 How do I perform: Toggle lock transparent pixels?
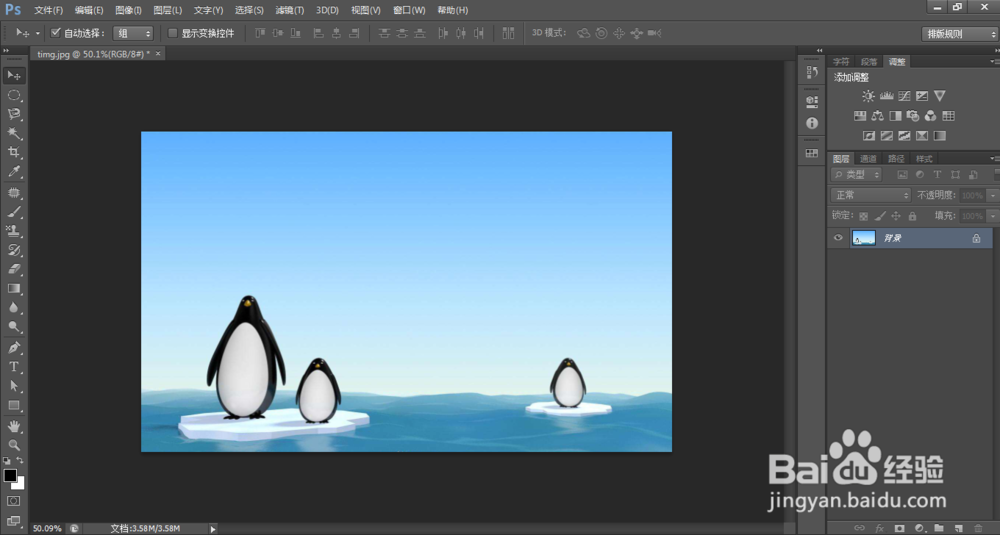[864, 216]
